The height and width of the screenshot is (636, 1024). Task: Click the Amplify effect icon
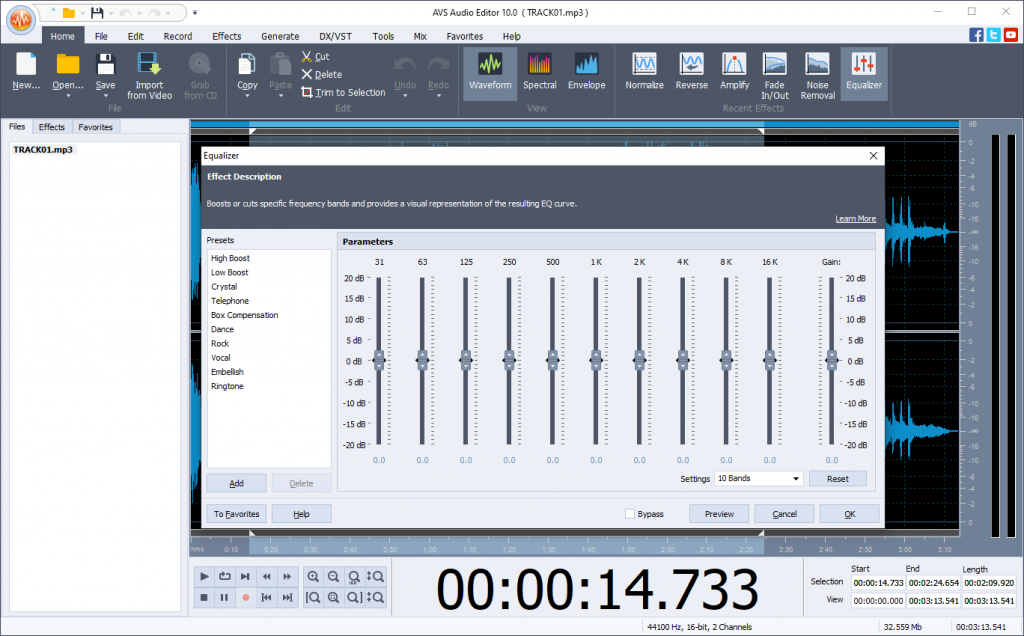(734, 73)
